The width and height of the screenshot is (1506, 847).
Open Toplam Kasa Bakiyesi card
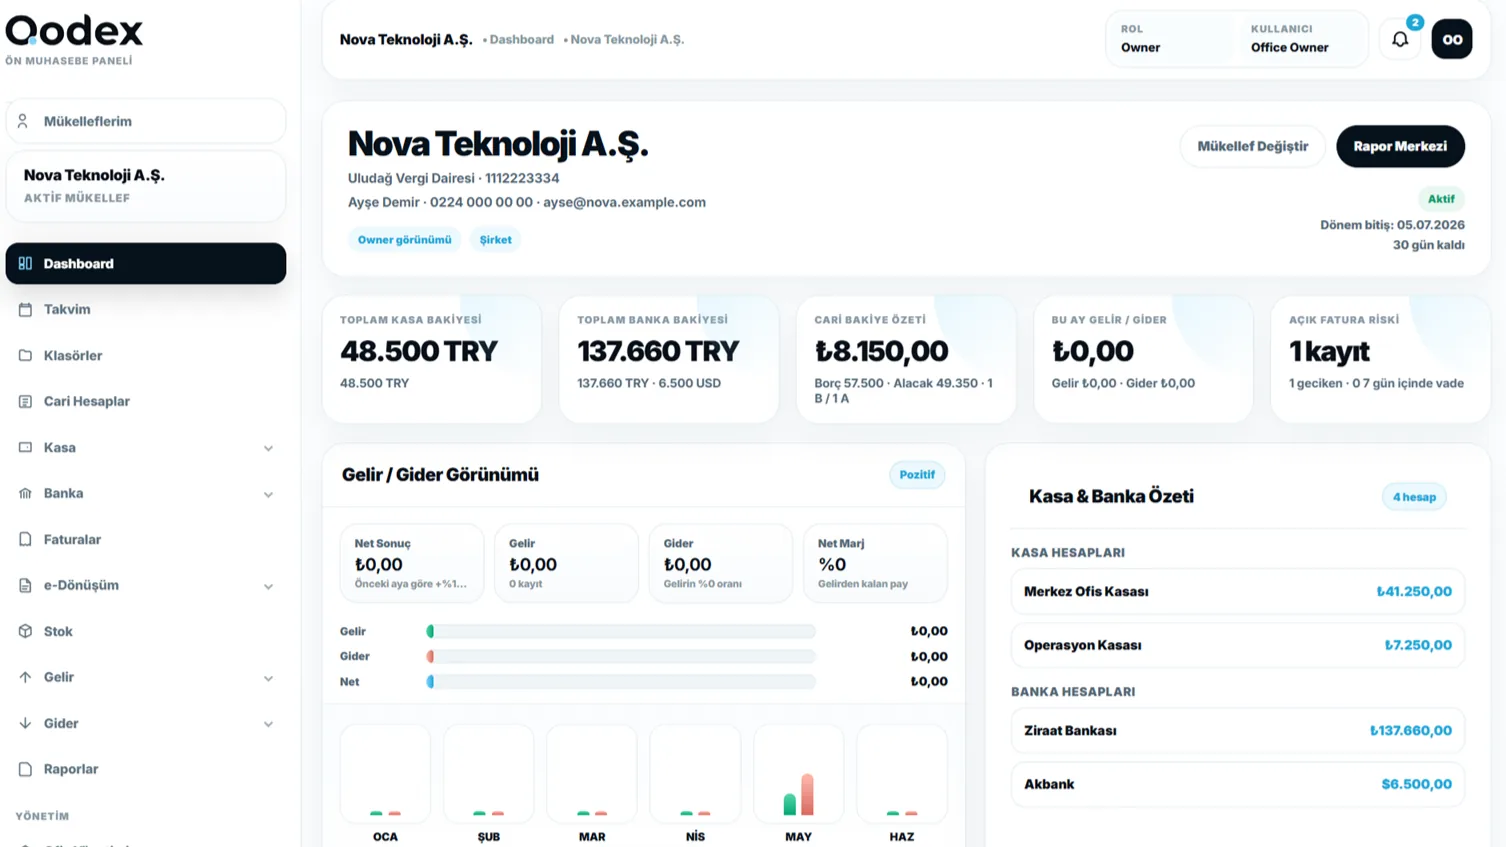point(432,359)
